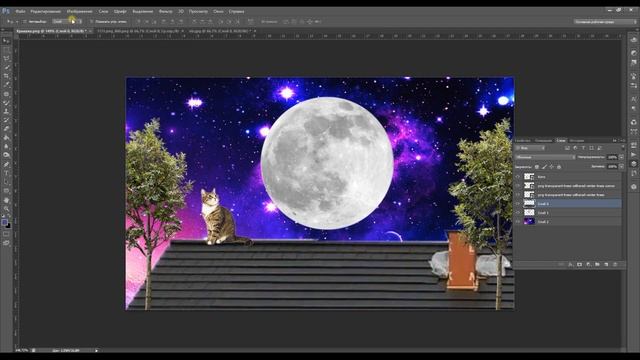Select the Rectangle shape tool

(6, 191)
